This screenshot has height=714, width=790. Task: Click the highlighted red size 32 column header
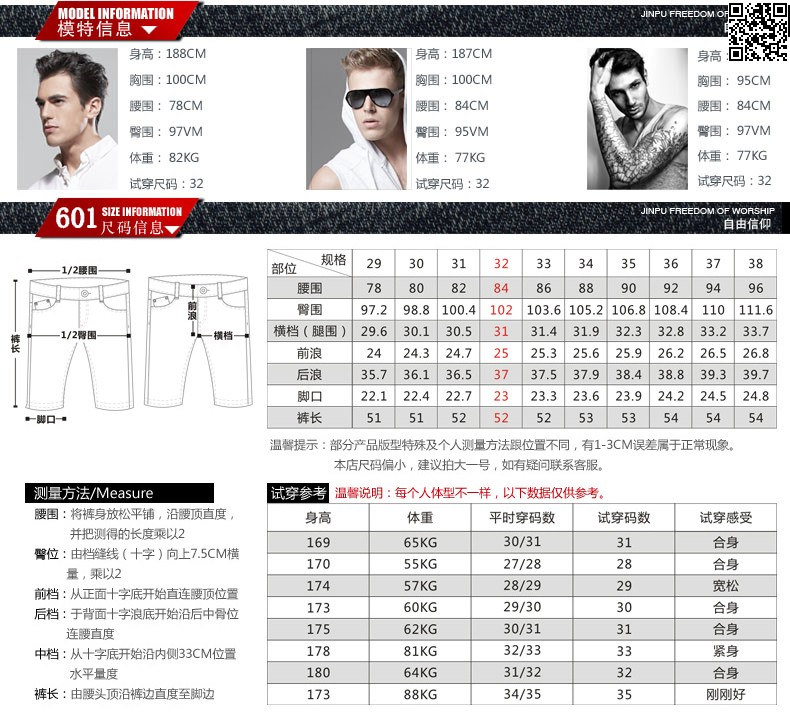[x=501, y=264]
